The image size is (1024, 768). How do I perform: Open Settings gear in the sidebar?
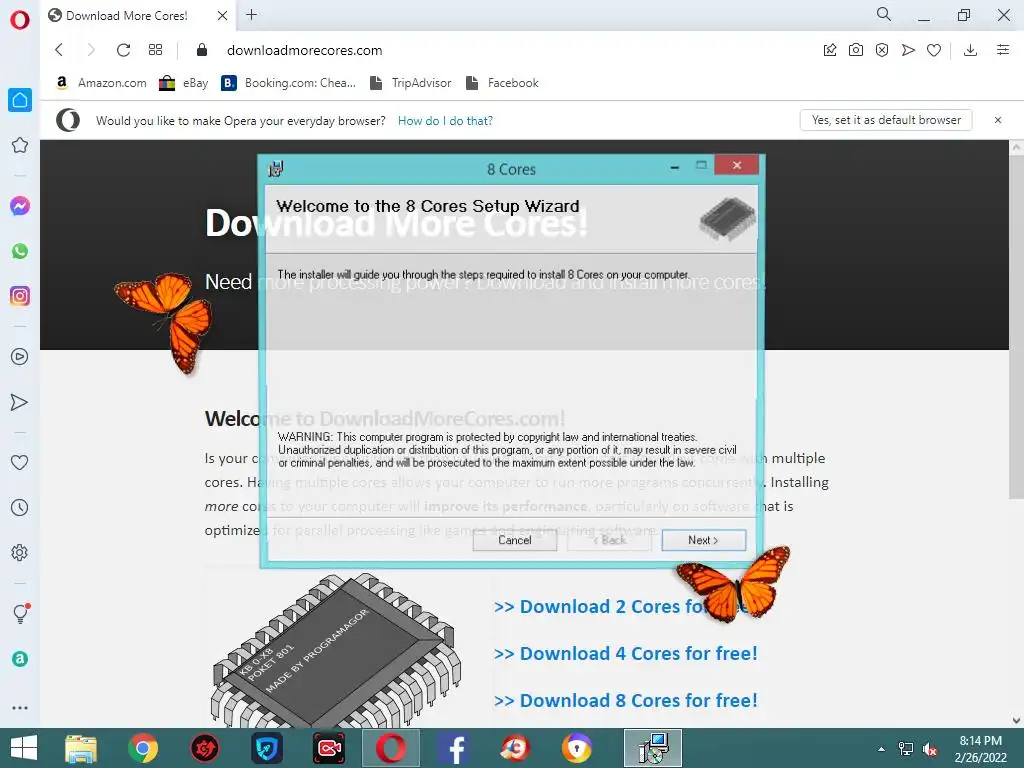[20, 552]
